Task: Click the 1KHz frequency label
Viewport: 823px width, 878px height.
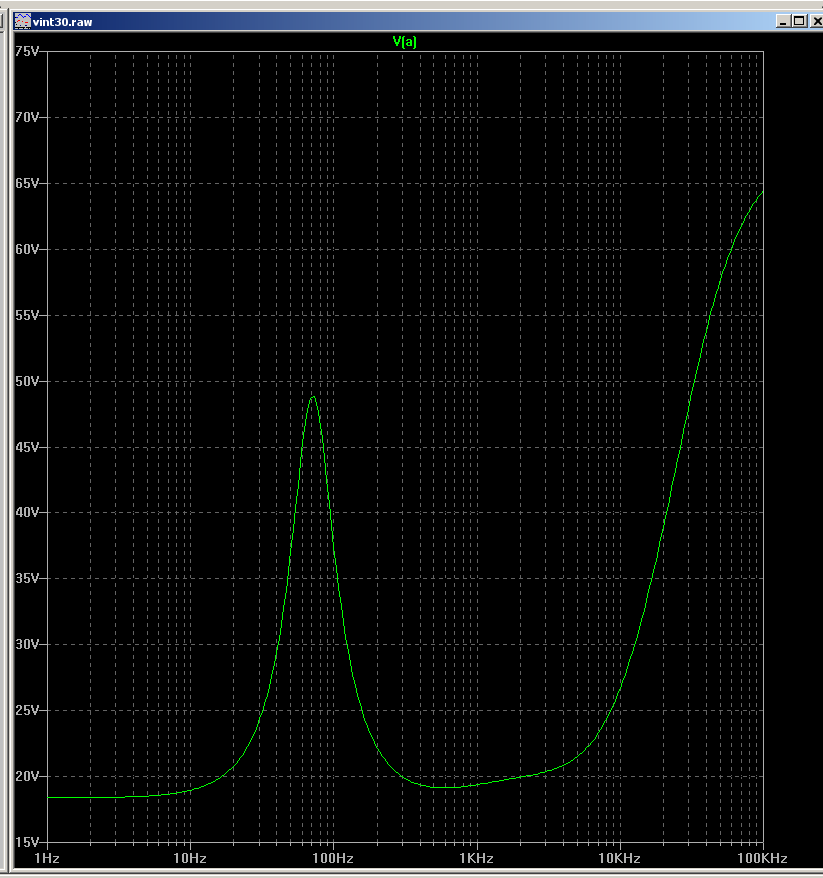Action: point(476,858)
